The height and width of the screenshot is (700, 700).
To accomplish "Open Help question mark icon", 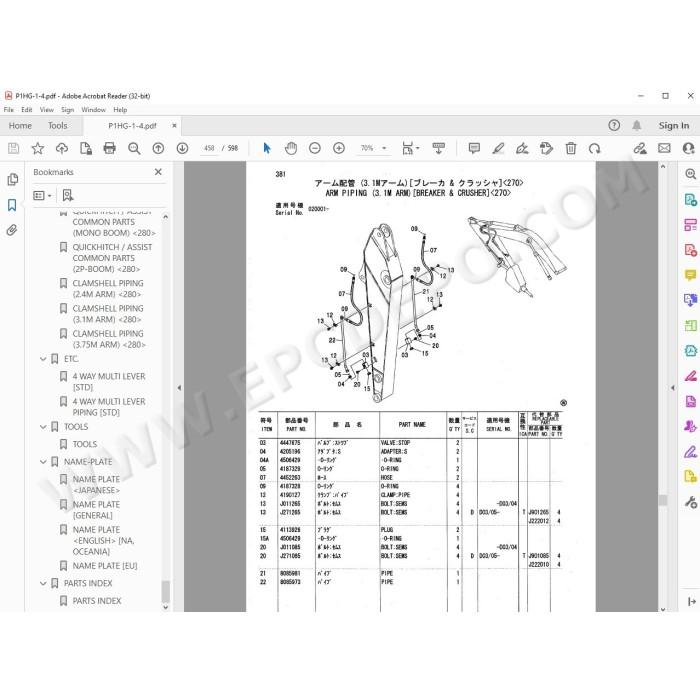I will [x=614, y=125].
